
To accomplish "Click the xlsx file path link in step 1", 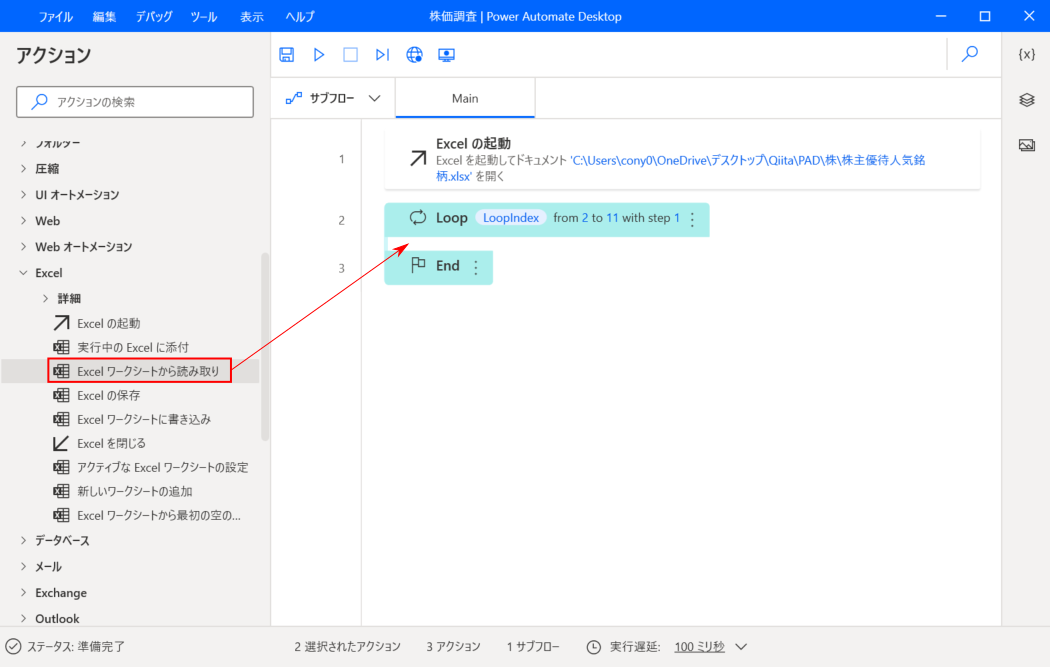I will point(680,168).
